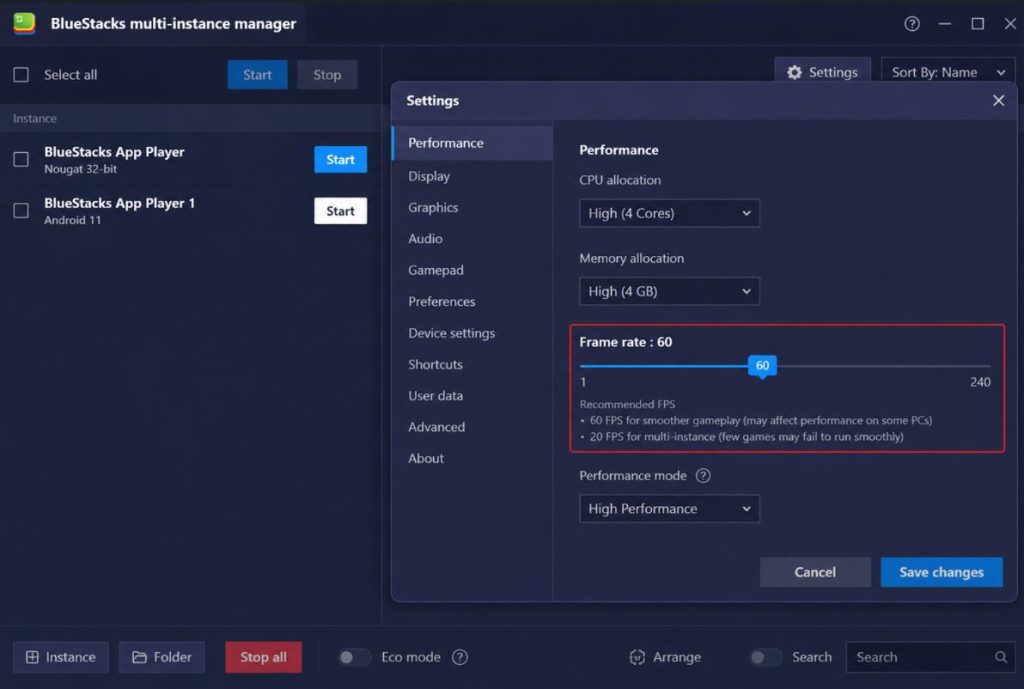Check the BlueStacks App Player Nougat 32-bit checkbox

21,159
